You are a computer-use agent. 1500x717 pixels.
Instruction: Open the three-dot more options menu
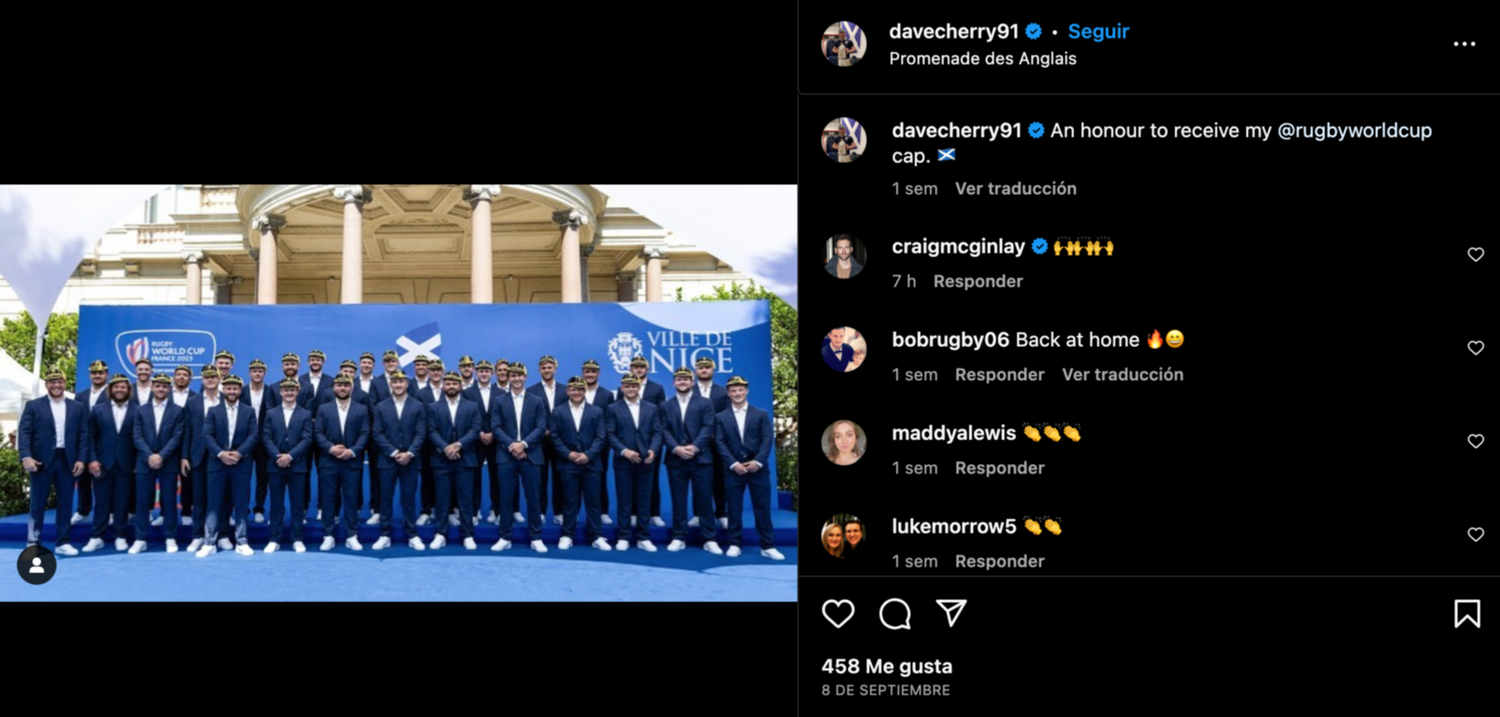[1464, 44]
